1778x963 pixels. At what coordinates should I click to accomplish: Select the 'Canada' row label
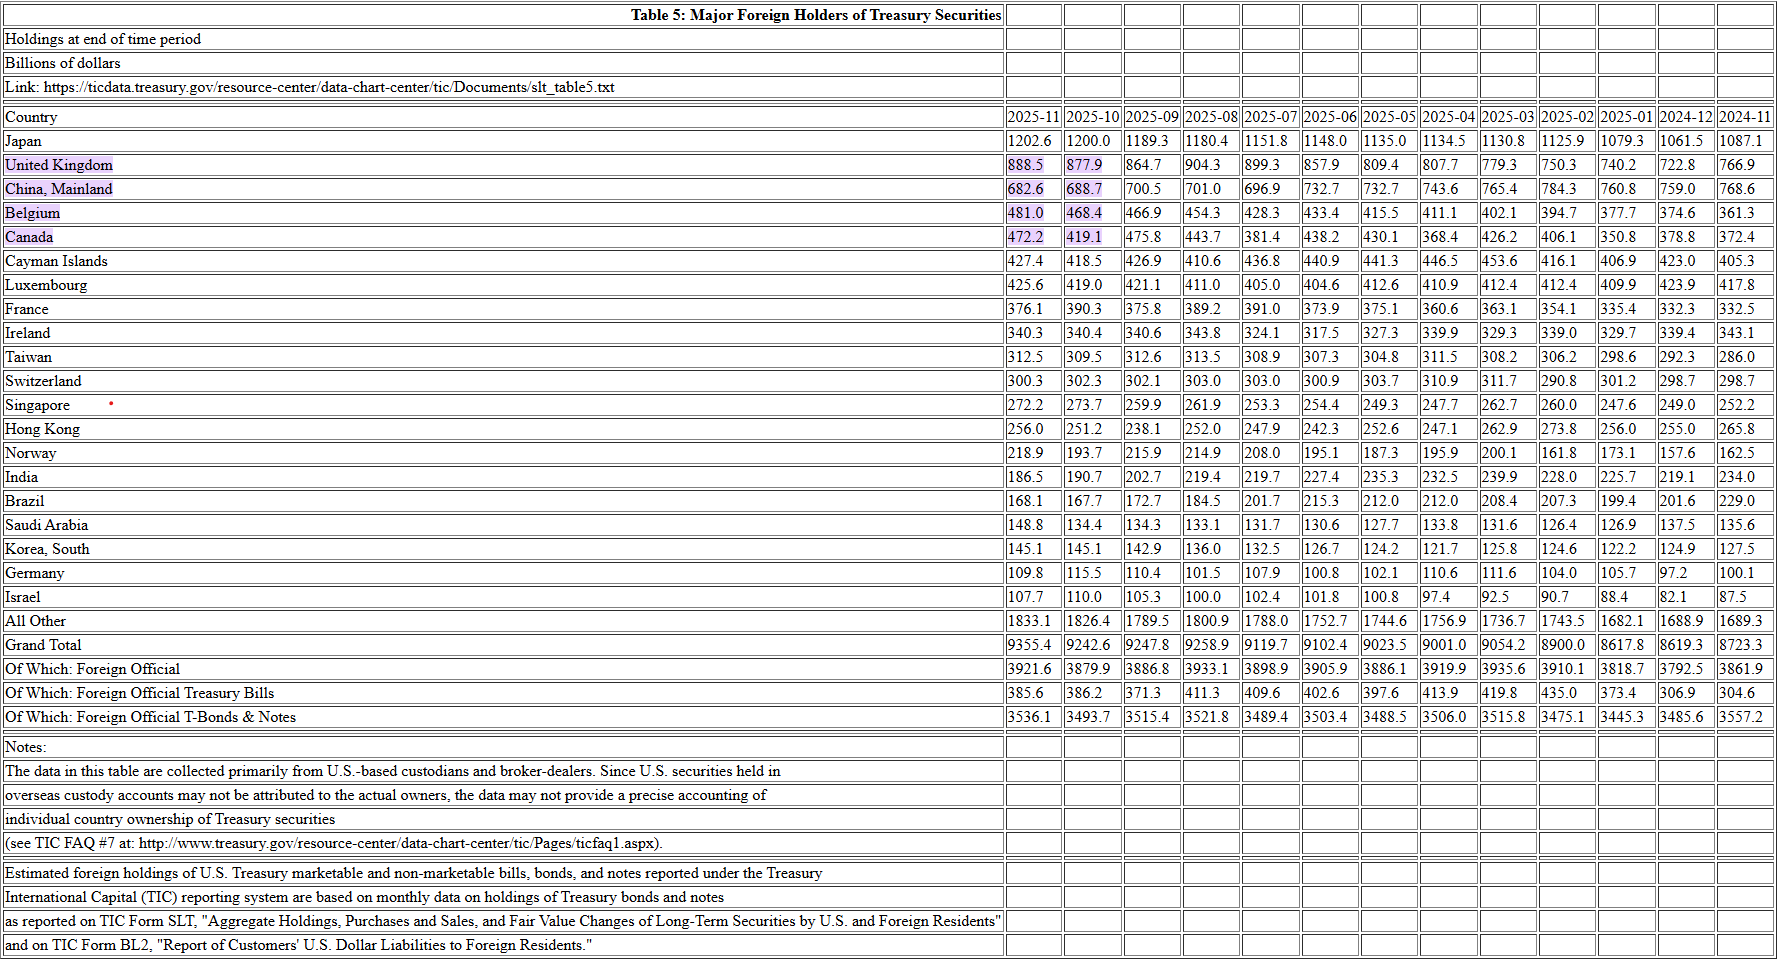(x=29, y=237)
